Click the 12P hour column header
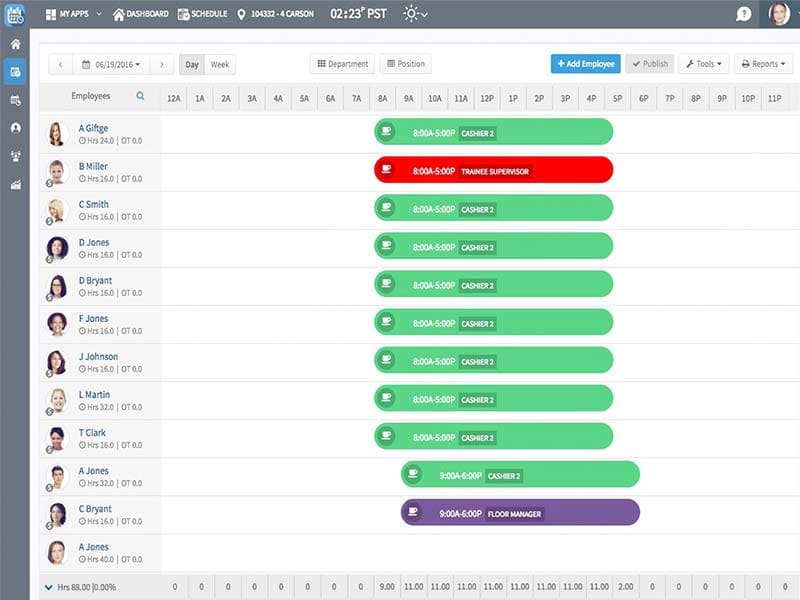The height and width of the screenshot is (600, 800). pos(487,98)
